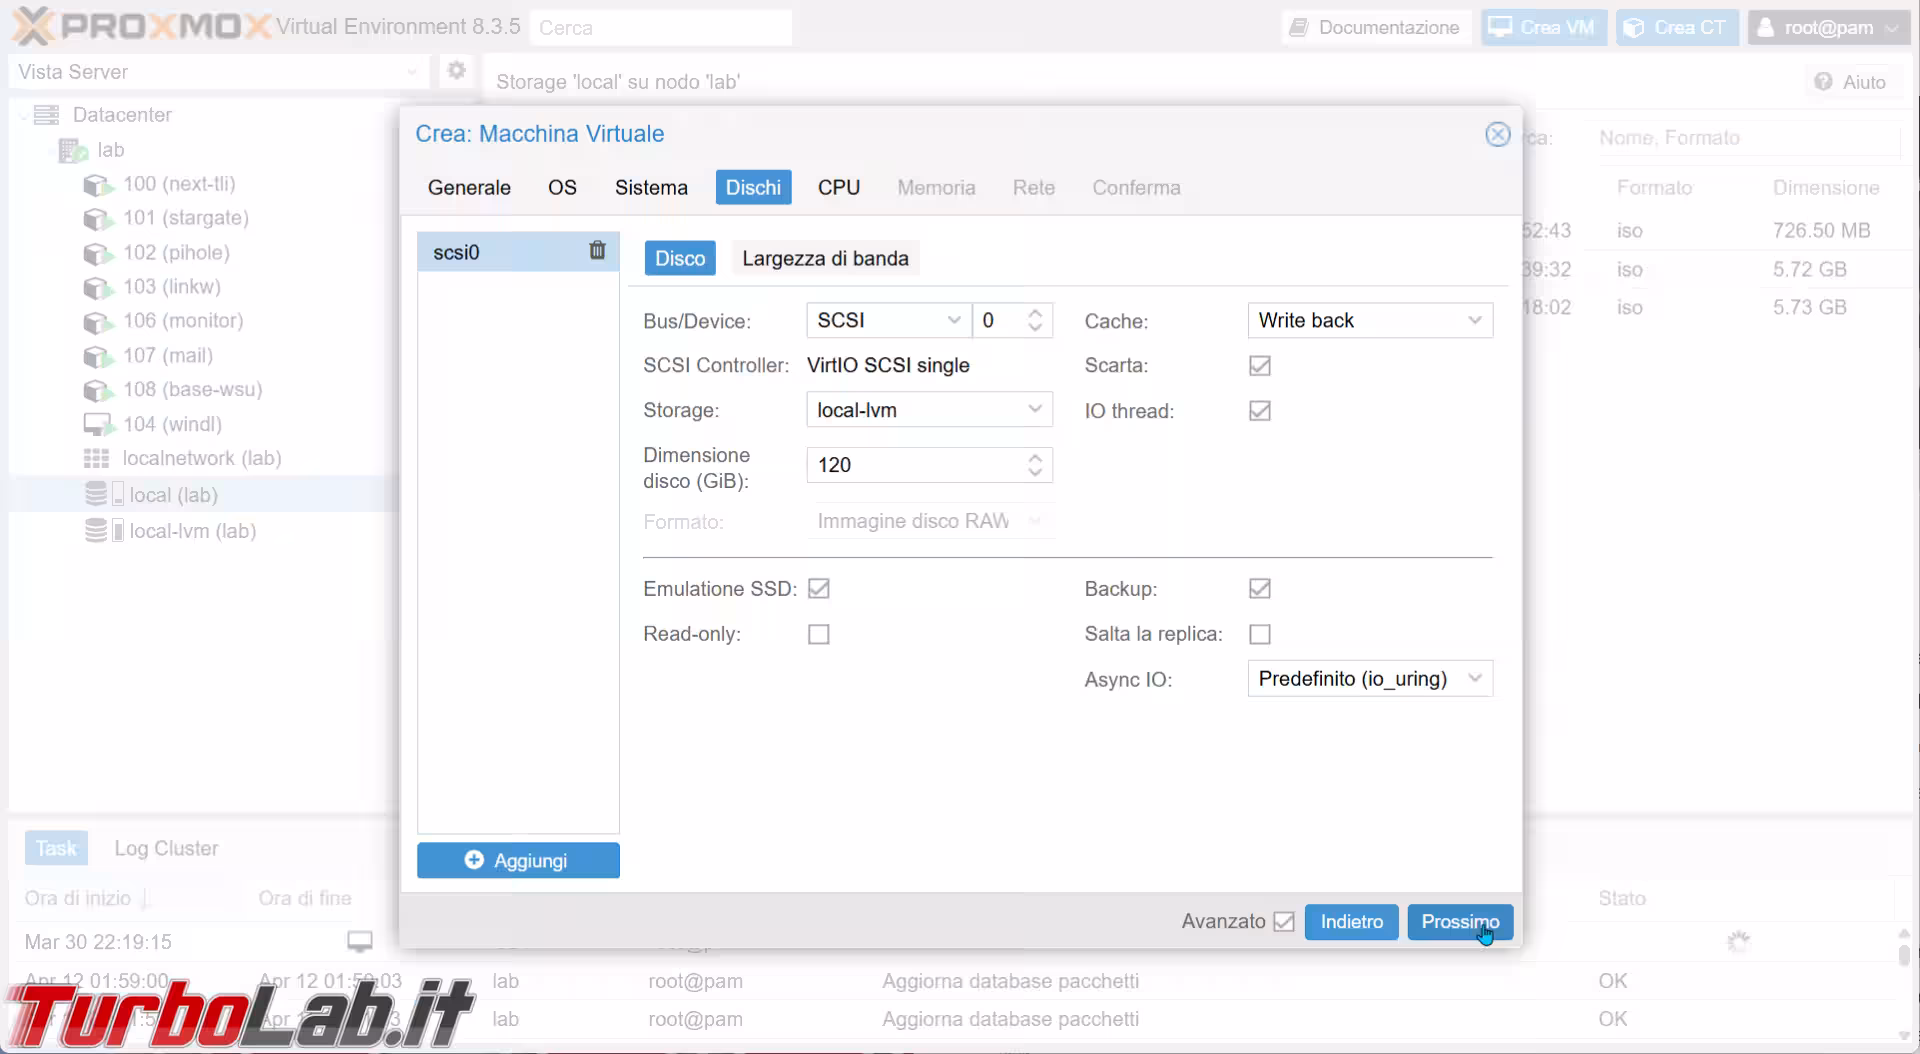
Task: Click the disk size field showing 120
Action: click(915, 465)
